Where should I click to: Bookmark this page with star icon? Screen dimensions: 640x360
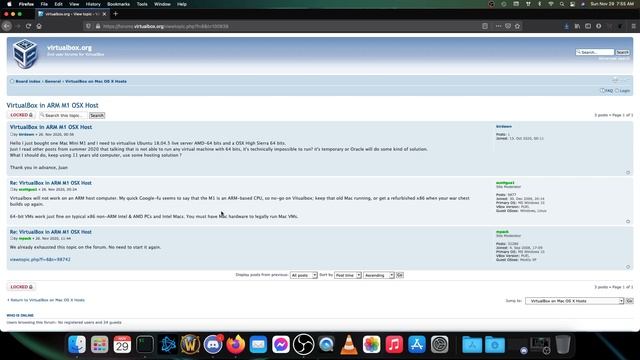[x=518, y=26]
